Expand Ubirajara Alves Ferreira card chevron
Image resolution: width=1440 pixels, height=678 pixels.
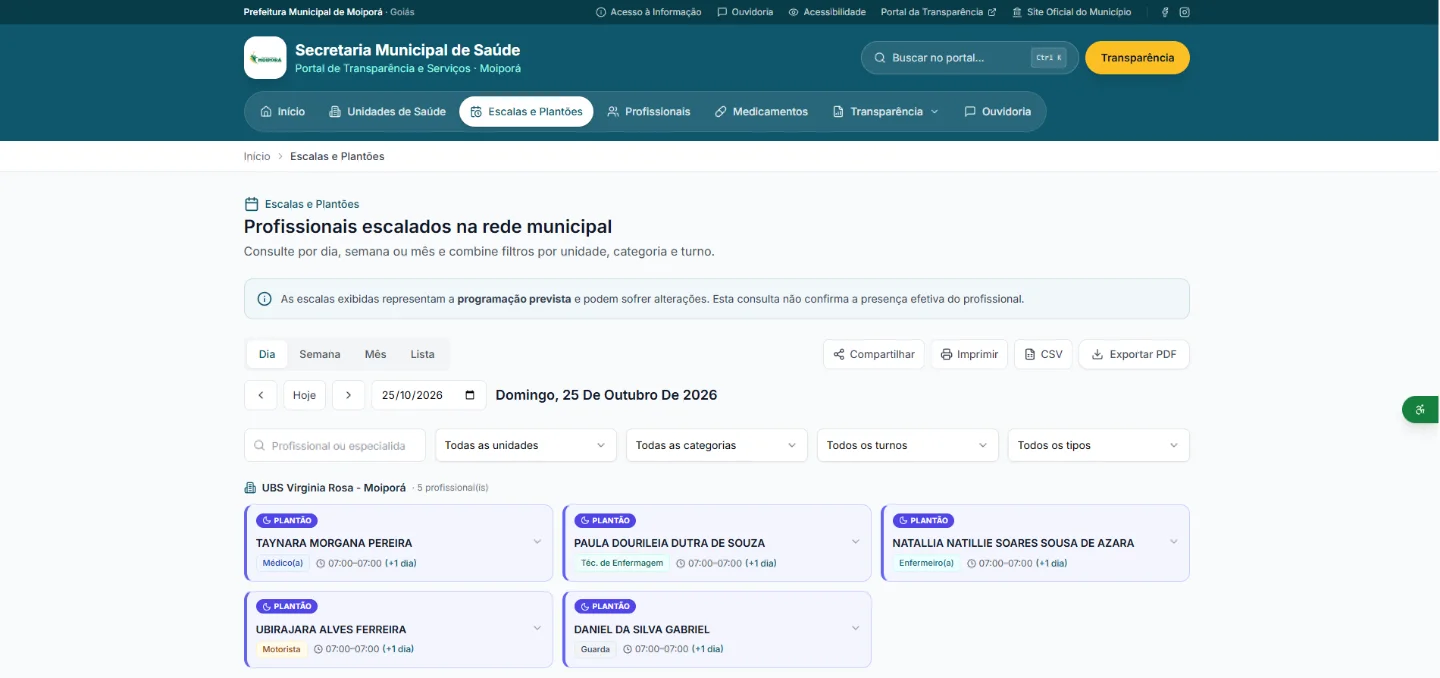537,628
